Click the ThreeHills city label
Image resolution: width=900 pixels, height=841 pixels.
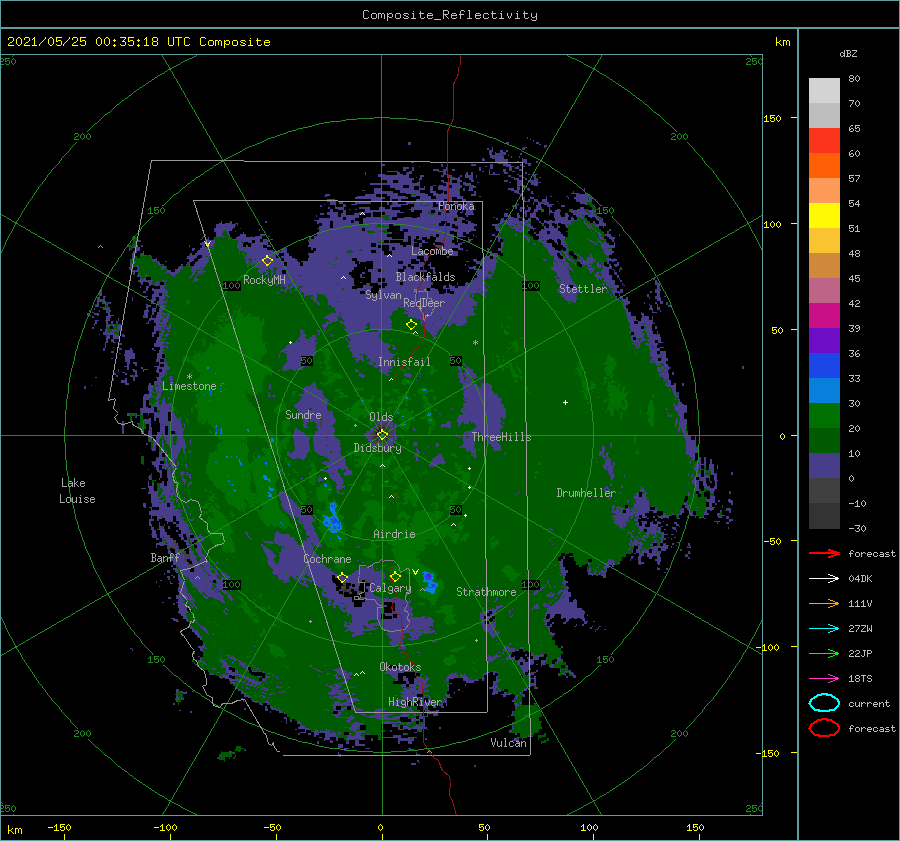pyautogui.click(x=501, y=437)
